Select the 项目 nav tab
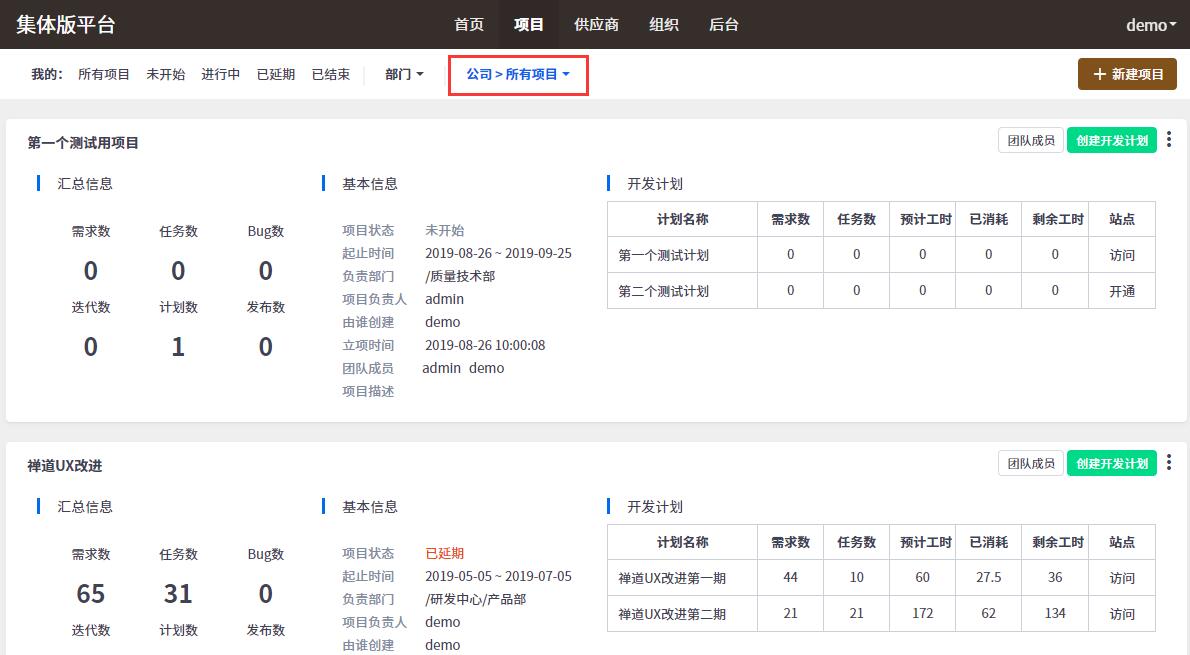 (528, 25)
